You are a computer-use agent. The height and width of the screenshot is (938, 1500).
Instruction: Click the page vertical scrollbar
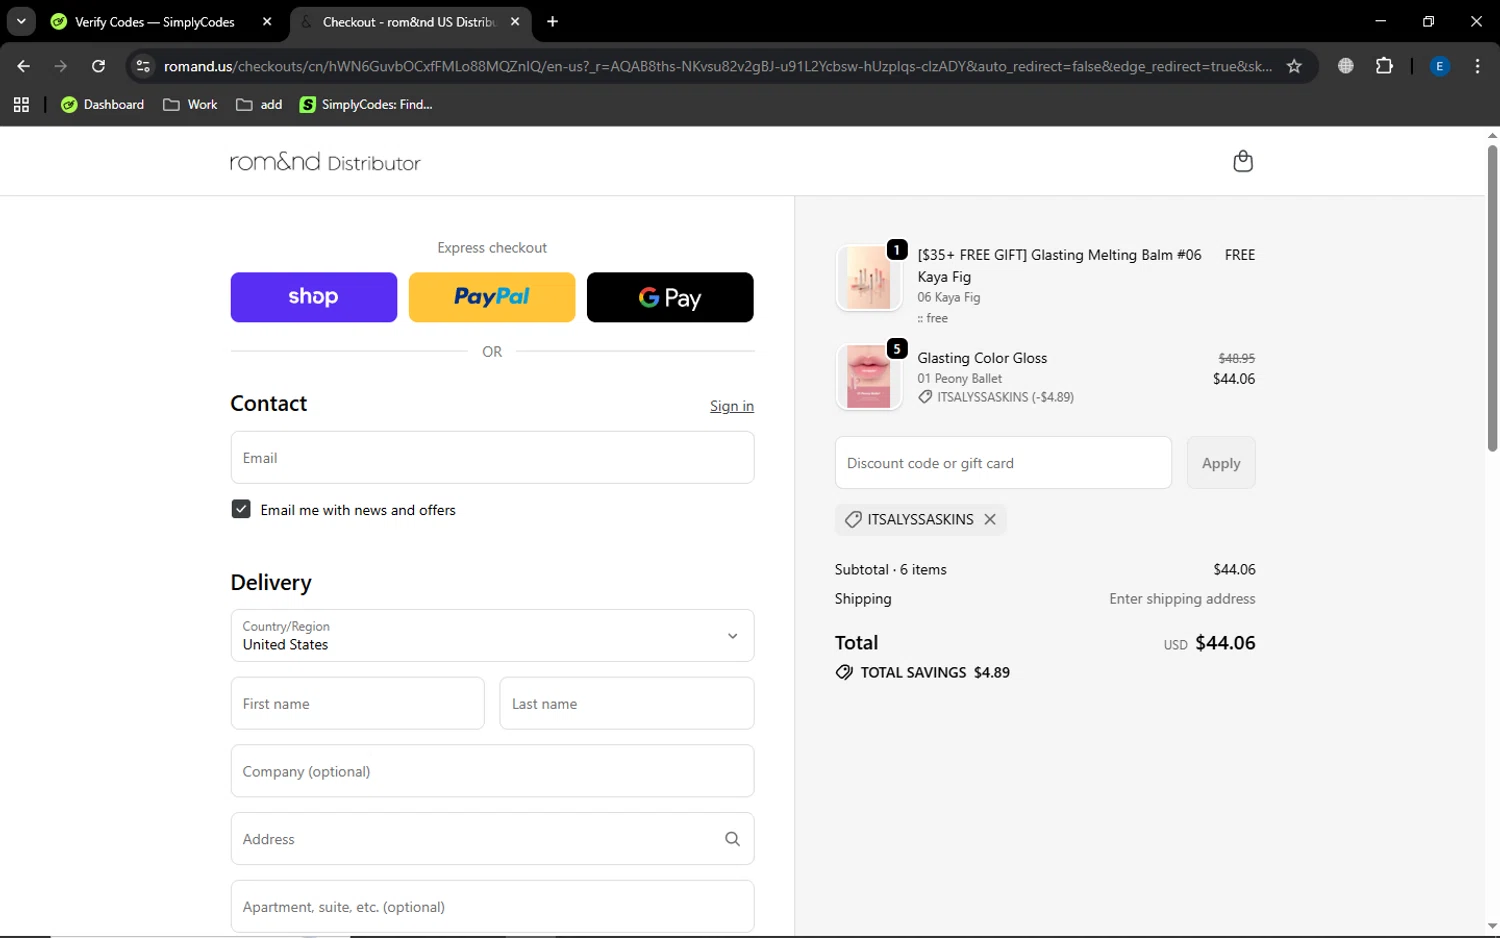[1492, 298]
